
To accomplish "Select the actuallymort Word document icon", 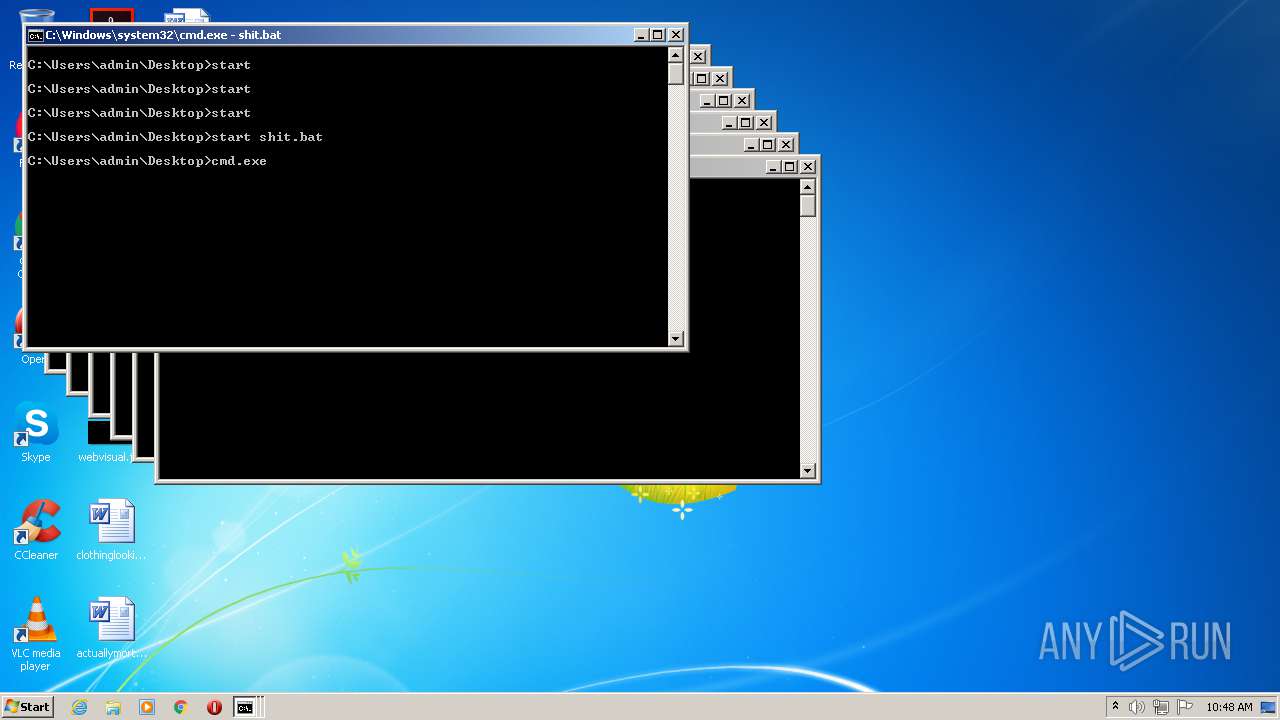I will pyautogui.click(x=111, y=628).
